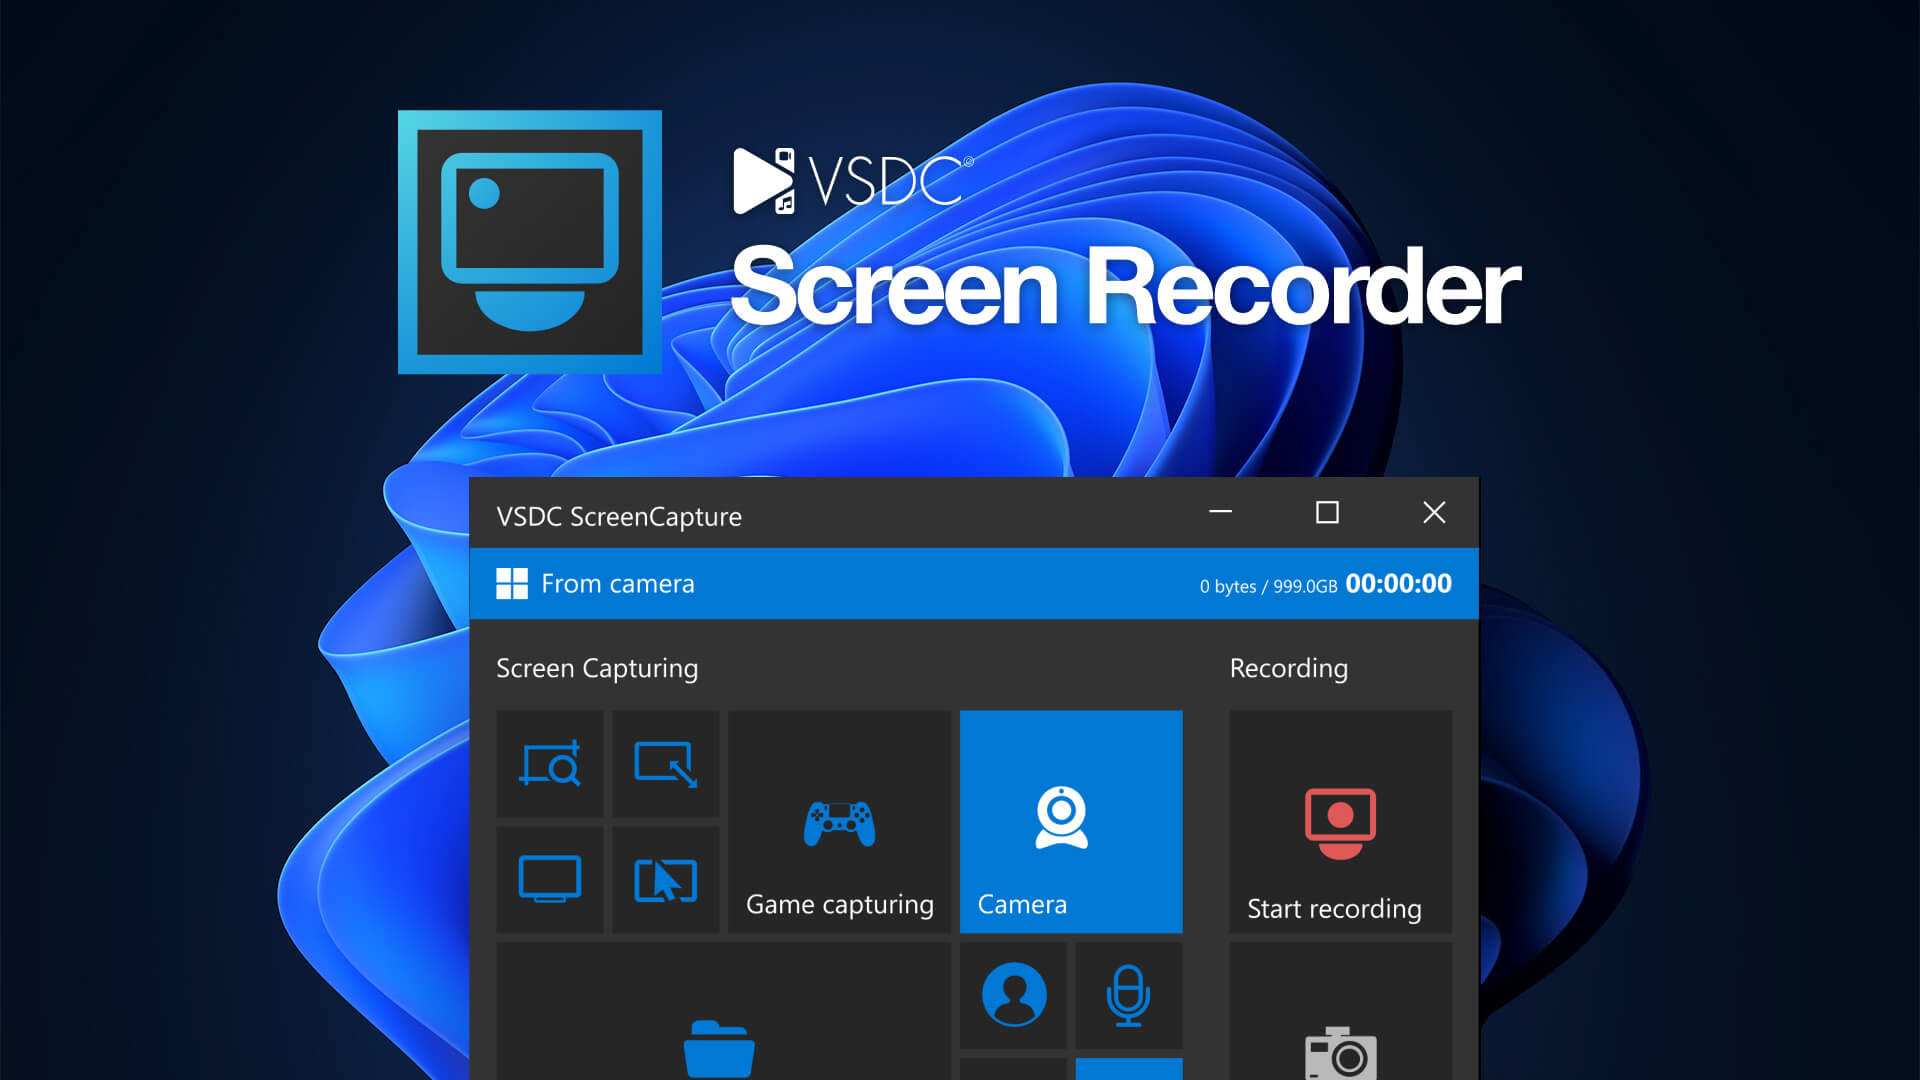
Task: Click the From camera header label
Action: 617,583
